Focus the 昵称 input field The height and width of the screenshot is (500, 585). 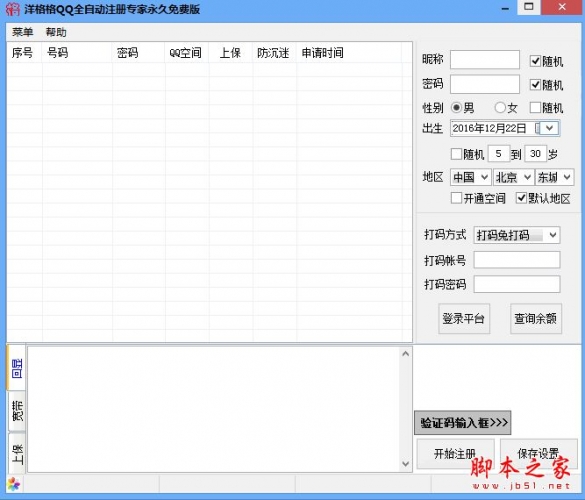485,60
